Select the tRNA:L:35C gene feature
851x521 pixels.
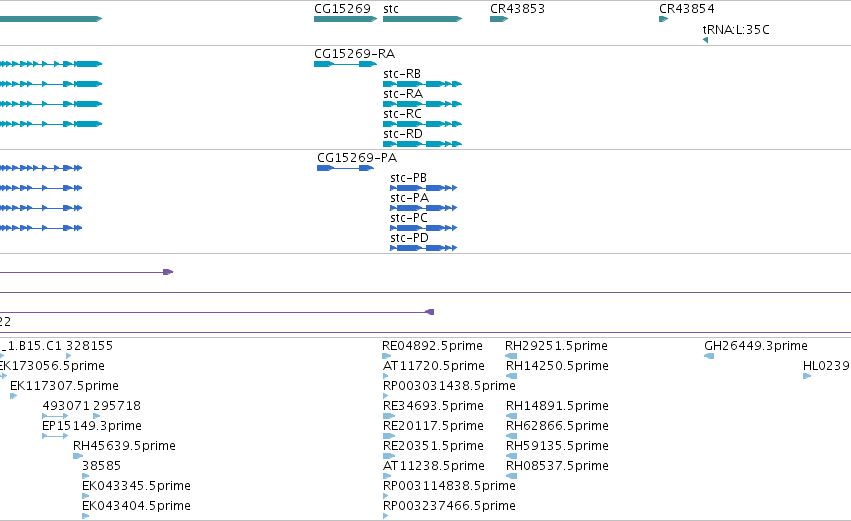705,40
